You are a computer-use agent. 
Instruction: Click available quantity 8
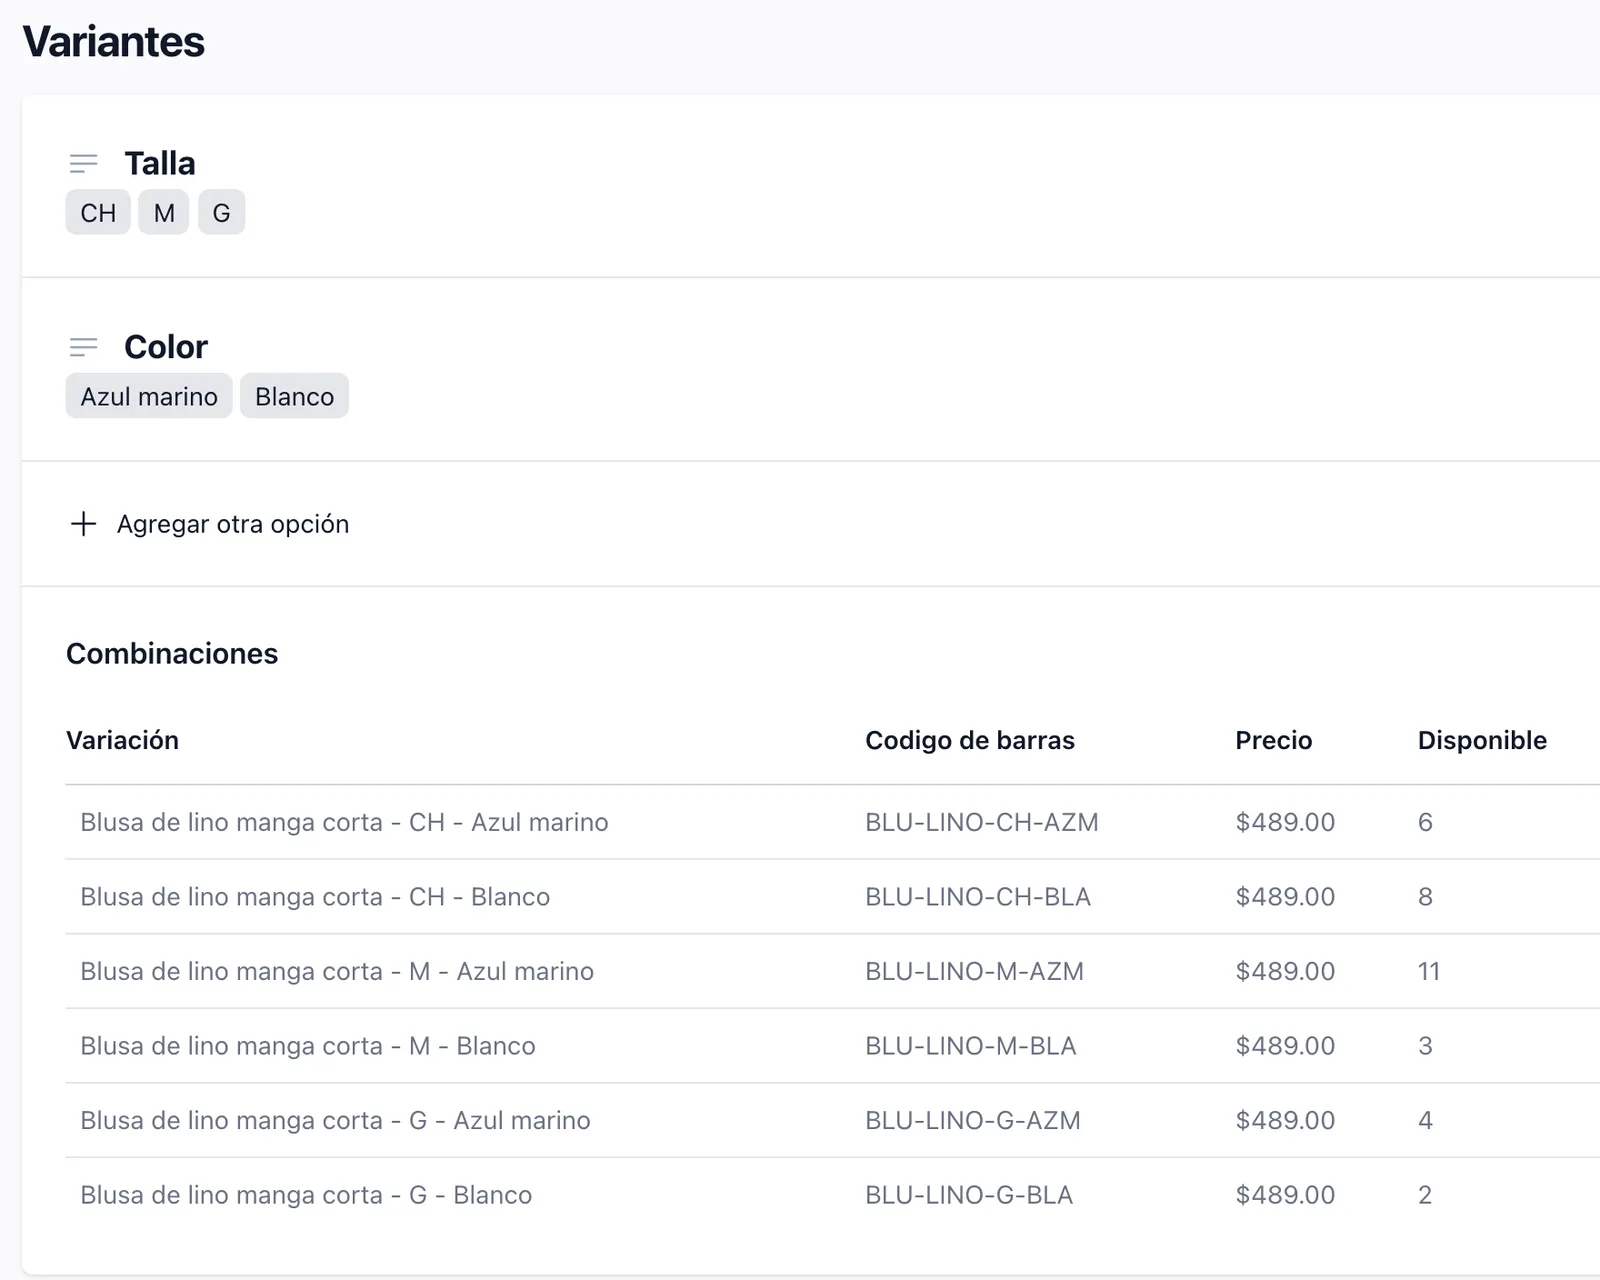(x=1425, y=897)
